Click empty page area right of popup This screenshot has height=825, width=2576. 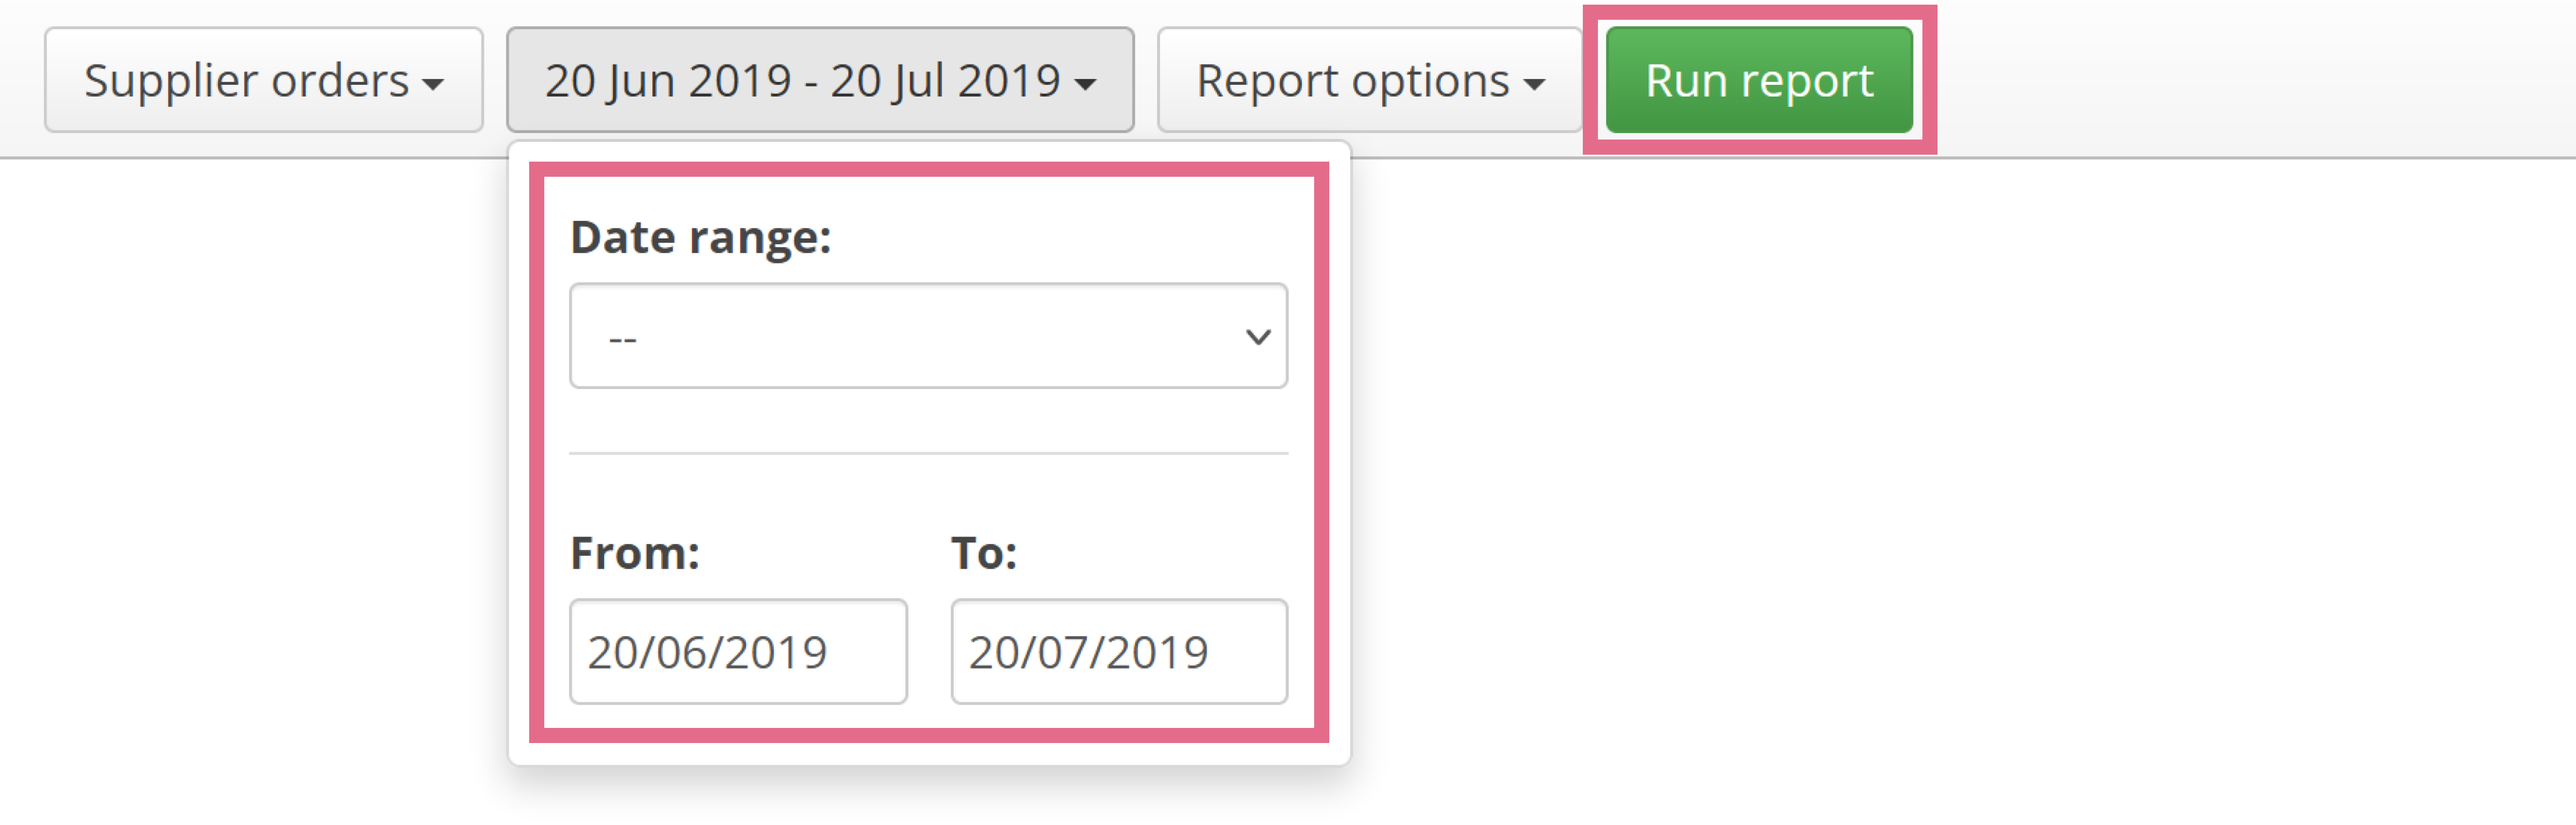click(x=1950, y=480)
